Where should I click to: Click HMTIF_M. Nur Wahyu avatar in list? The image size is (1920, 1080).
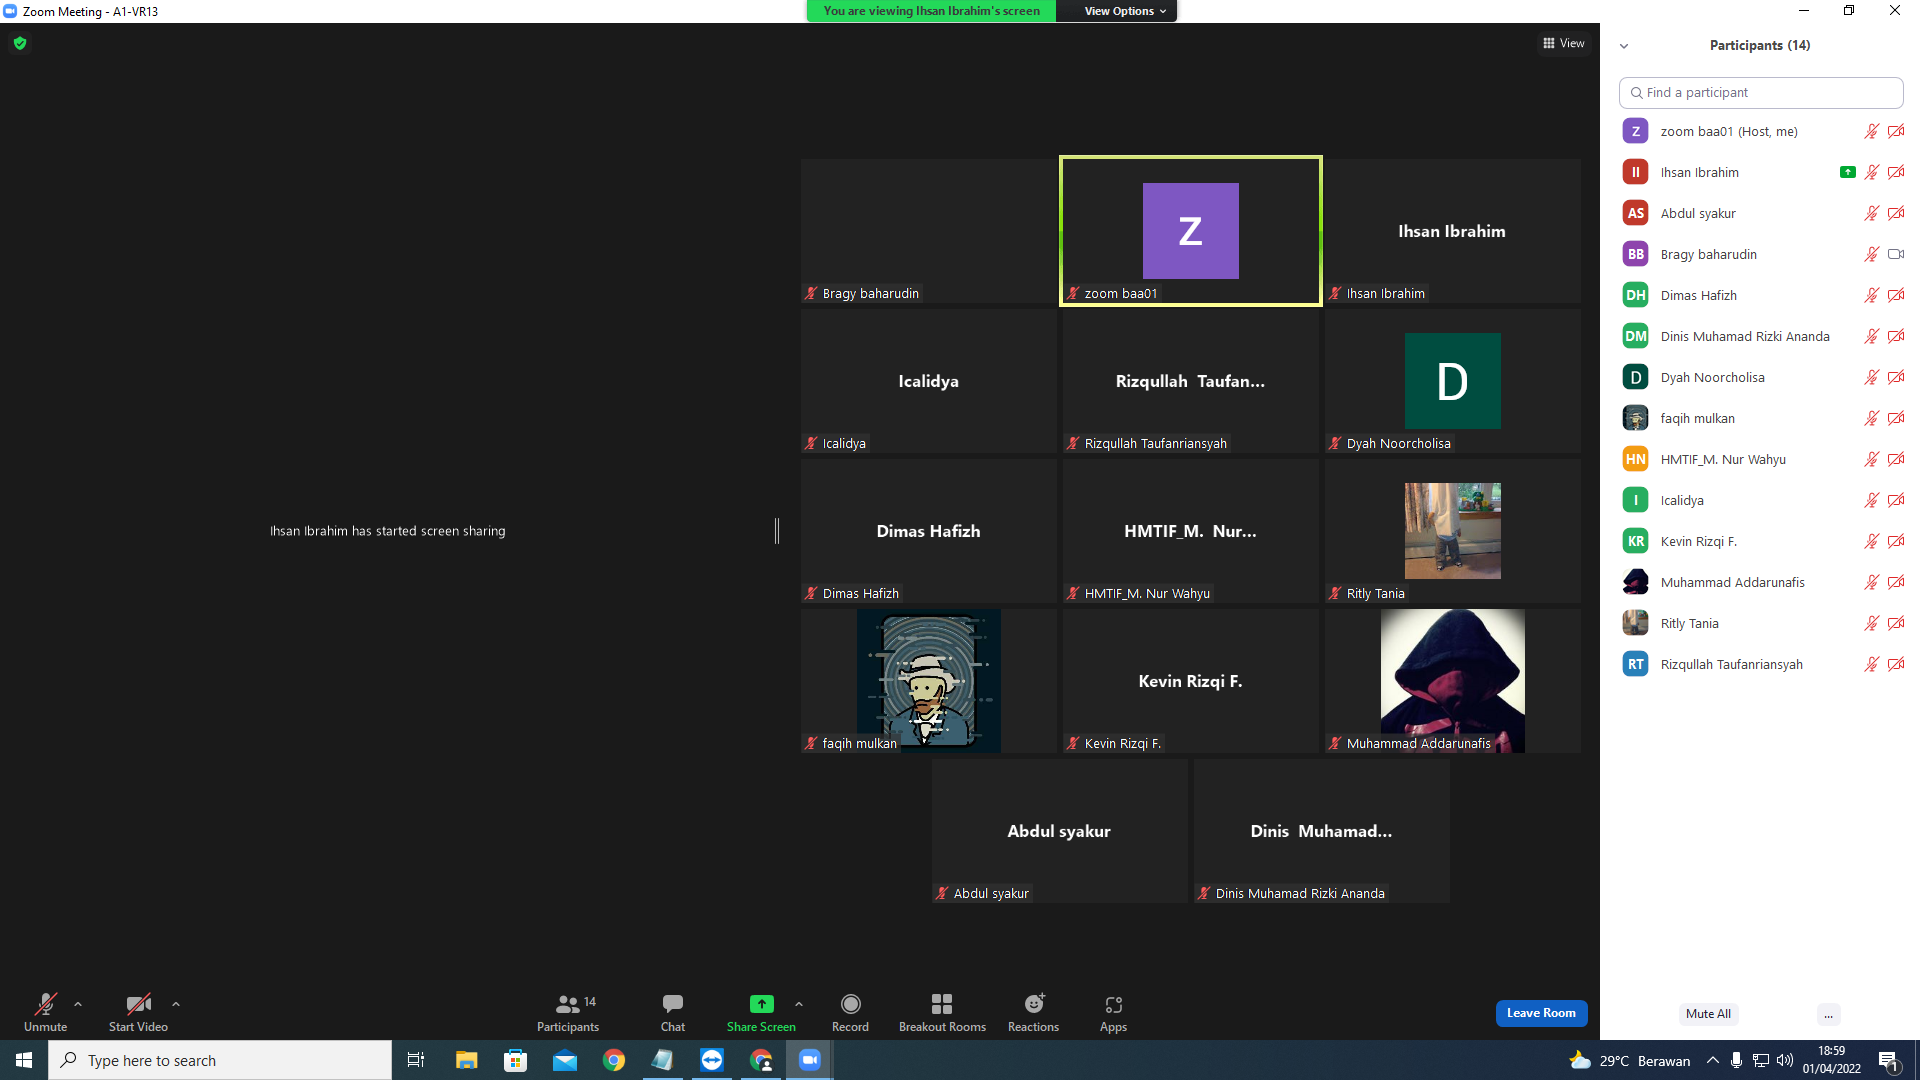(1635, 459)
